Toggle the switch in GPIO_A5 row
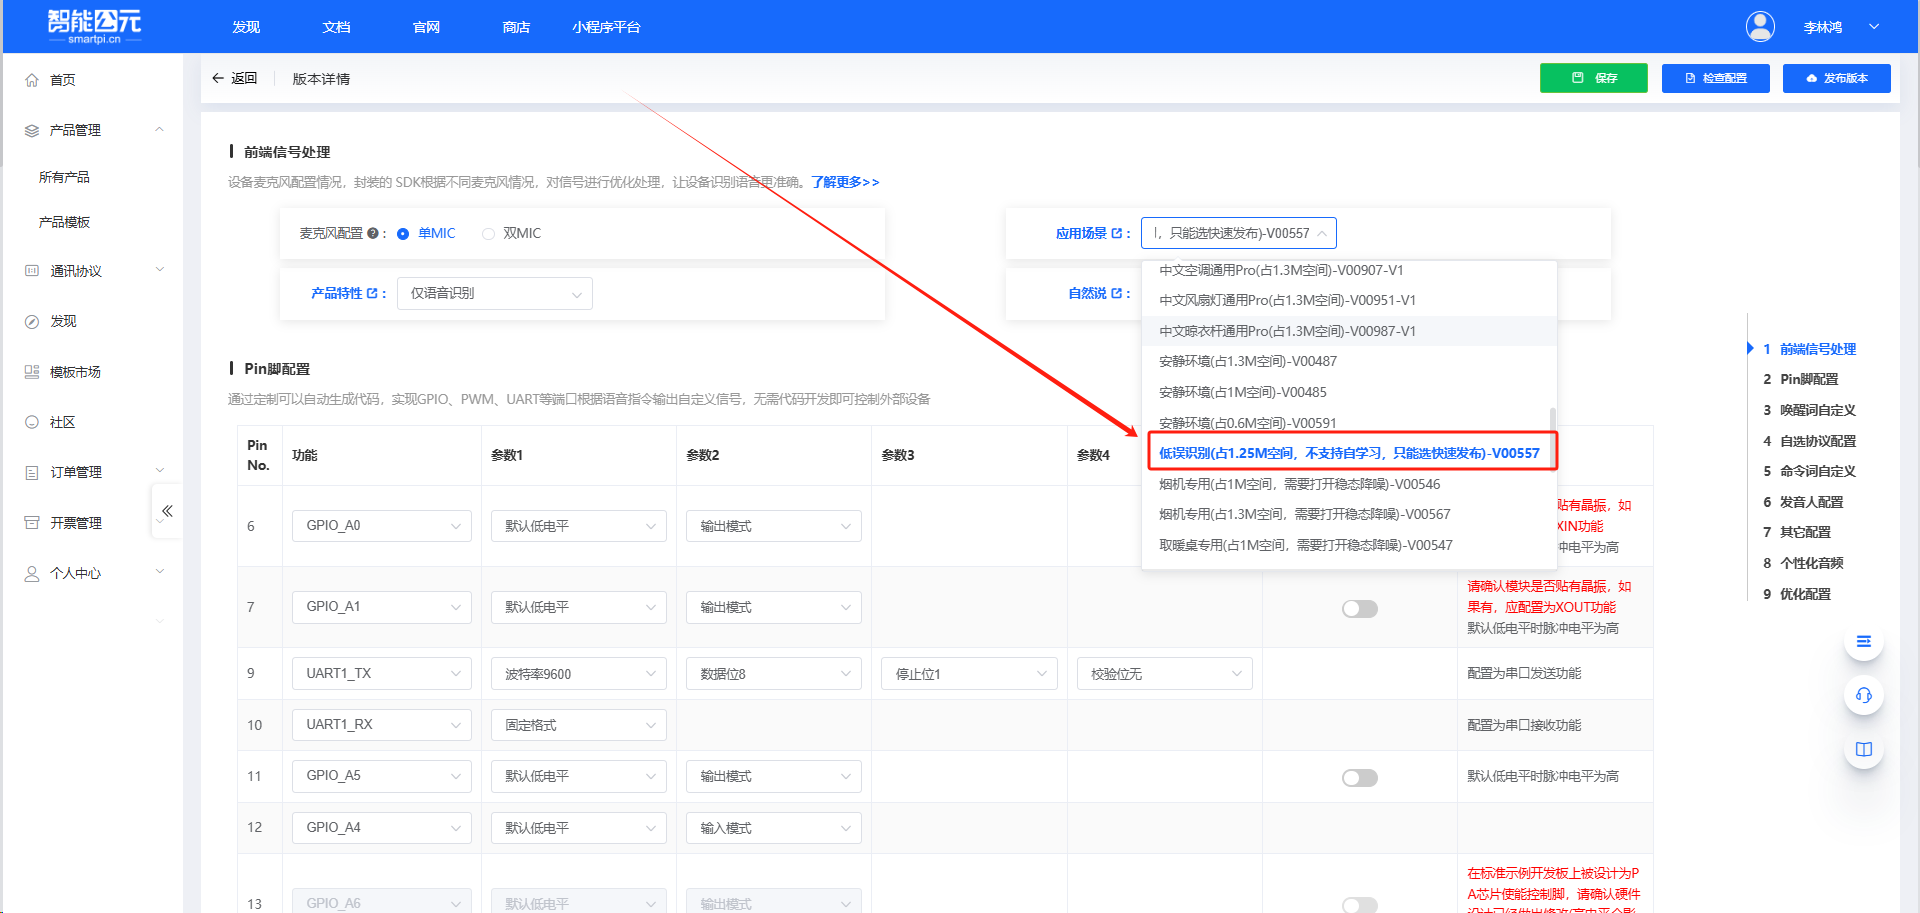Viewport: 1920px width, 913px height. [x=1359, y=778]
